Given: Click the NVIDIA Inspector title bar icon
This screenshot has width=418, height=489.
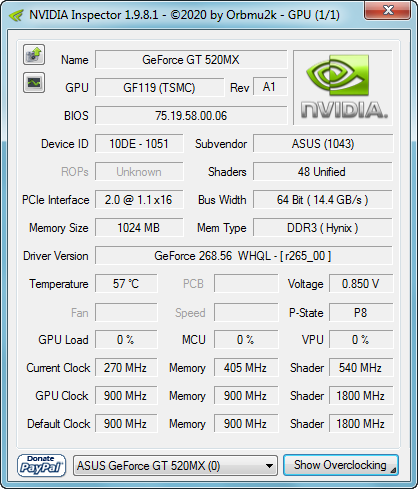Looking at the screenshot, I should tap(16, 15).
